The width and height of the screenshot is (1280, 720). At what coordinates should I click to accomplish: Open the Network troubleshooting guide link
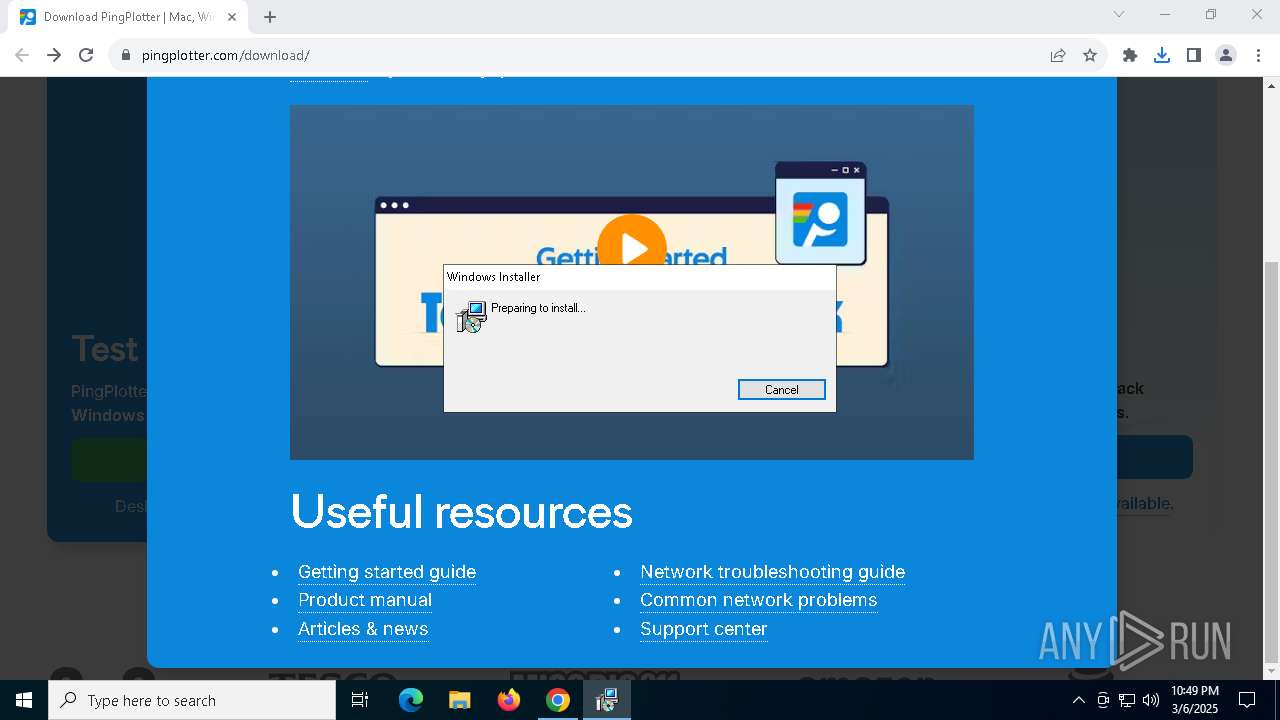coord(772,572)
